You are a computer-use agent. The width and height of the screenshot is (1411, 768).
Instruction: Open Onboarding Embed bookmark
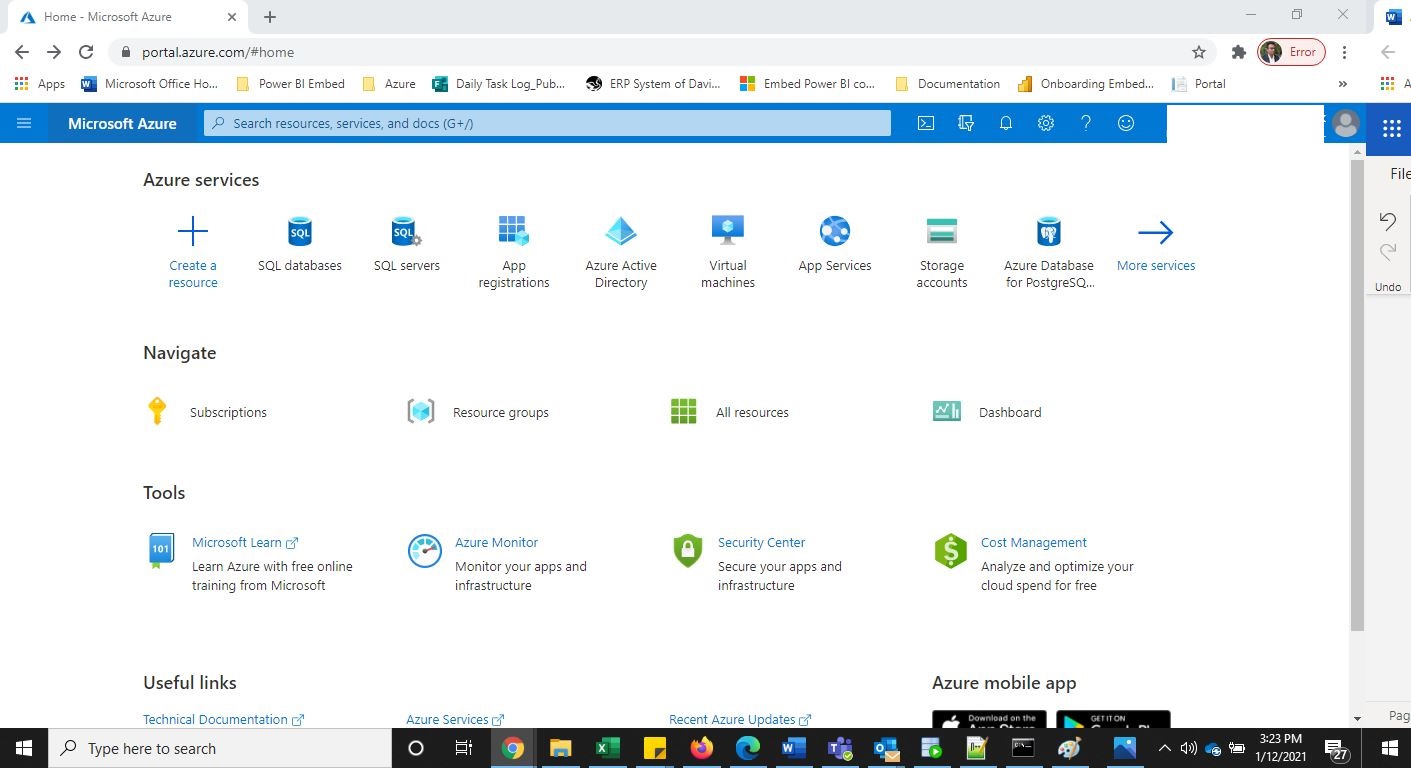tap(1086, 84)
